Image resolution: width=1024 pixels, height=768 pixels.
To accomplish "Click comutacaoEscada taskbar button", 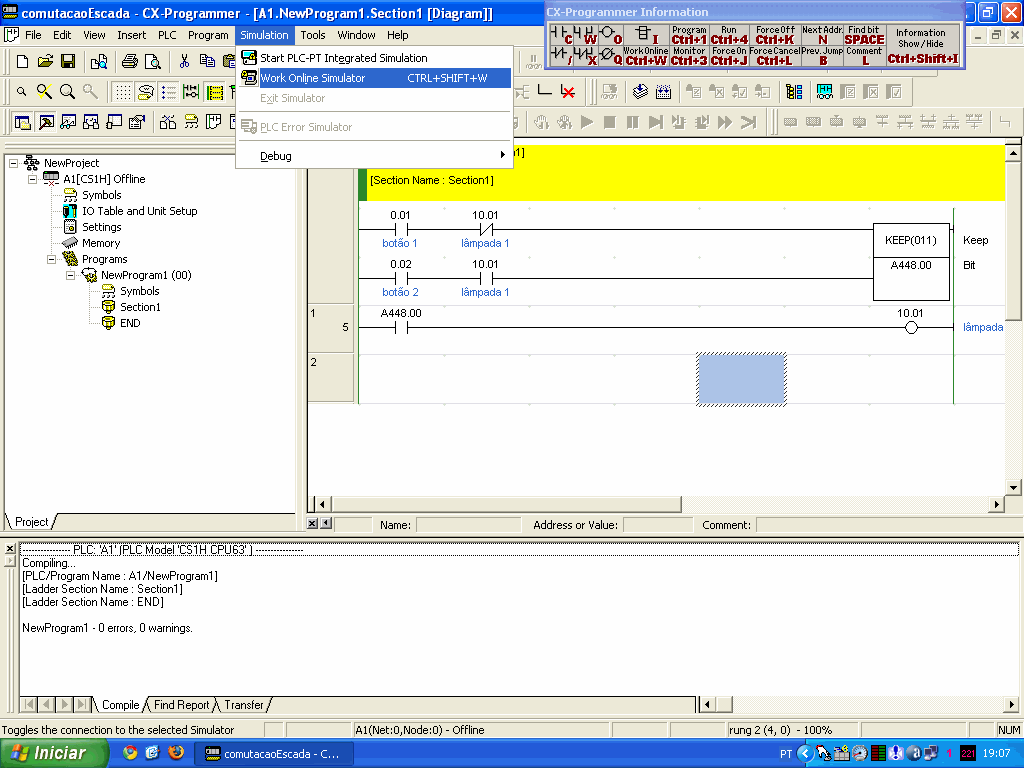I will [x=274, y=754].
